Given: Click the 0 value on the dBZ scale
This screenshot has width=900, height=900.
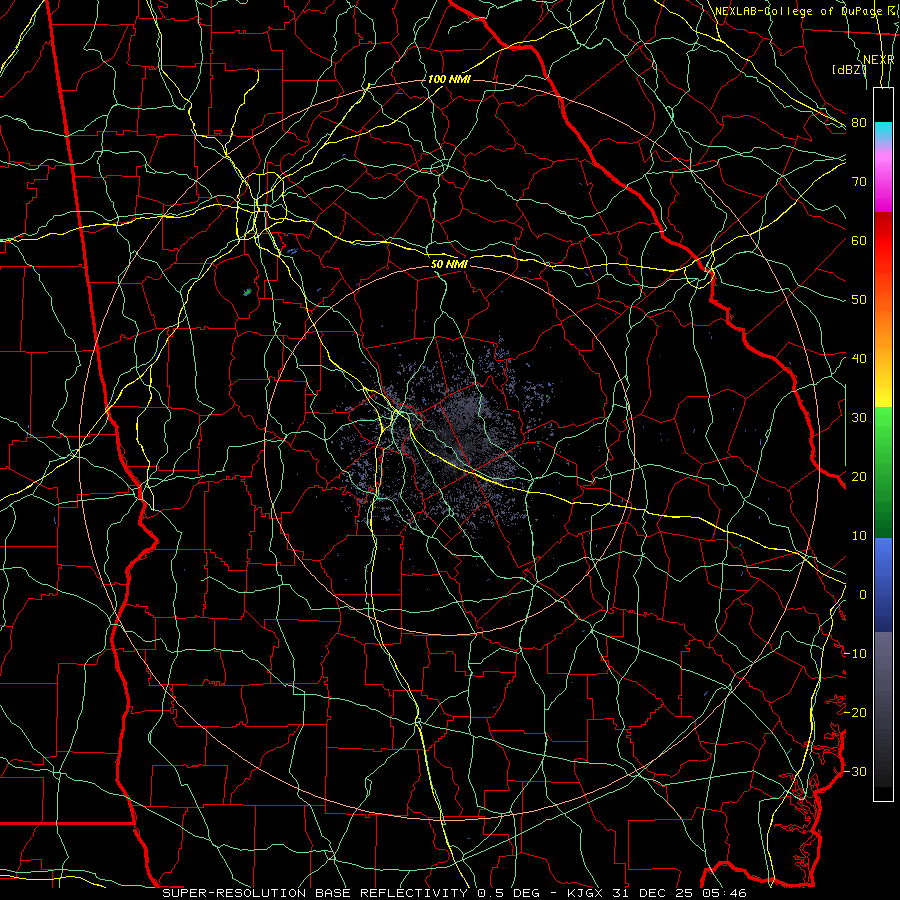Looking at the screenshot, I should coord(863,595).
